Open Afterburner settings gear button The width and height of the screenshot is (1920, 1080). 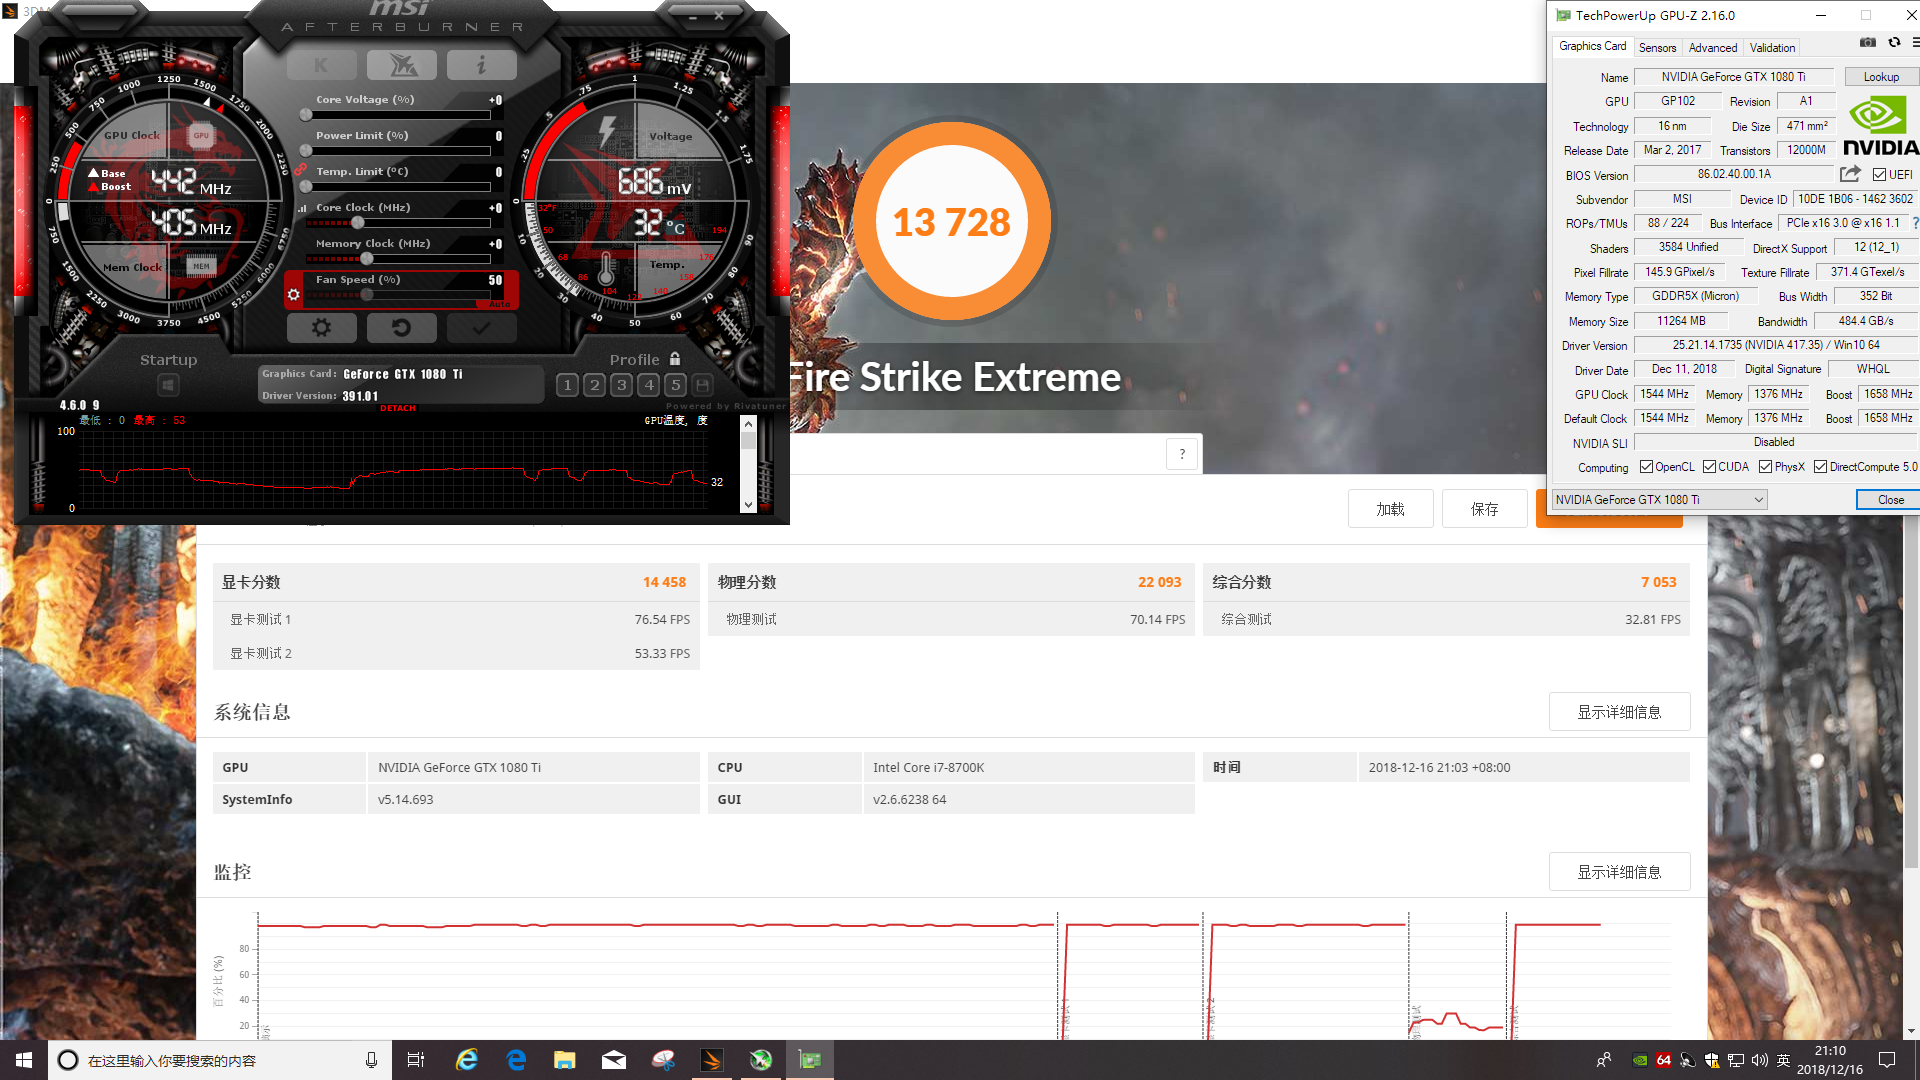[321, 327]
